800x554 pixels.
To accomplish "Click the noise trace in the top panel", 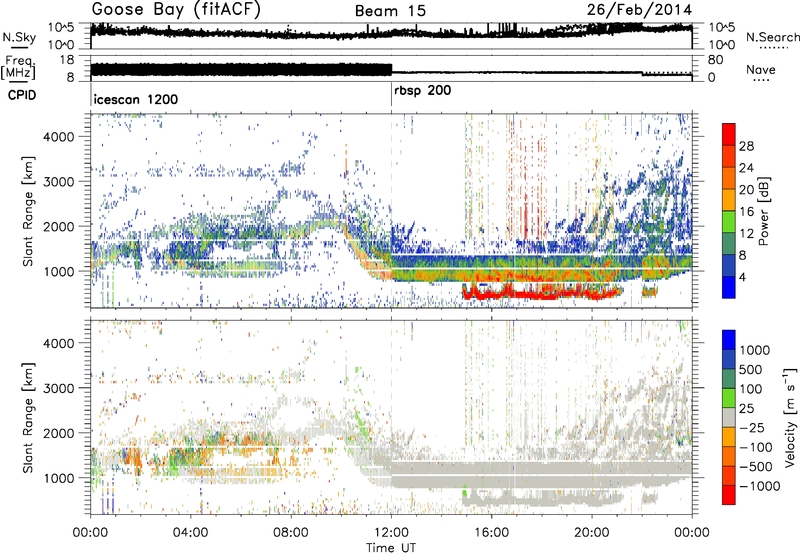I will click(x=391, y=32).
